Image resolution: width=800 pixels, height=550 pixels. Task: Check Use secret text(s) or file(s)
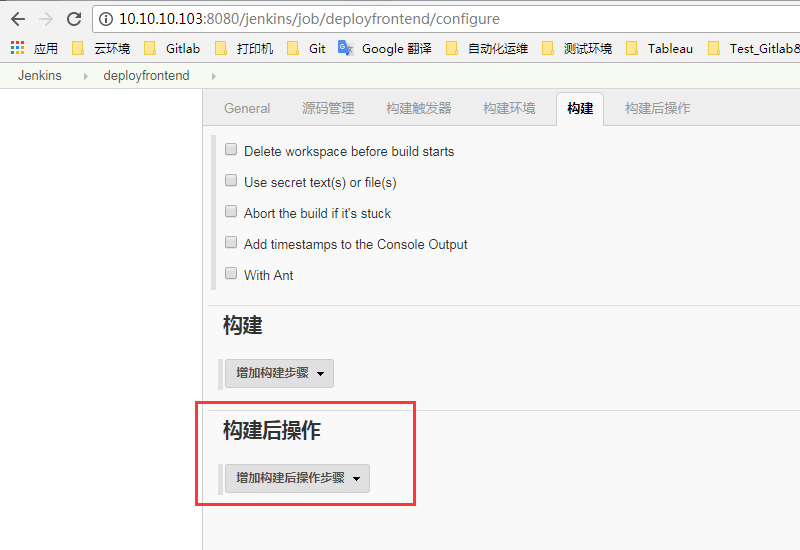[231, 181]
